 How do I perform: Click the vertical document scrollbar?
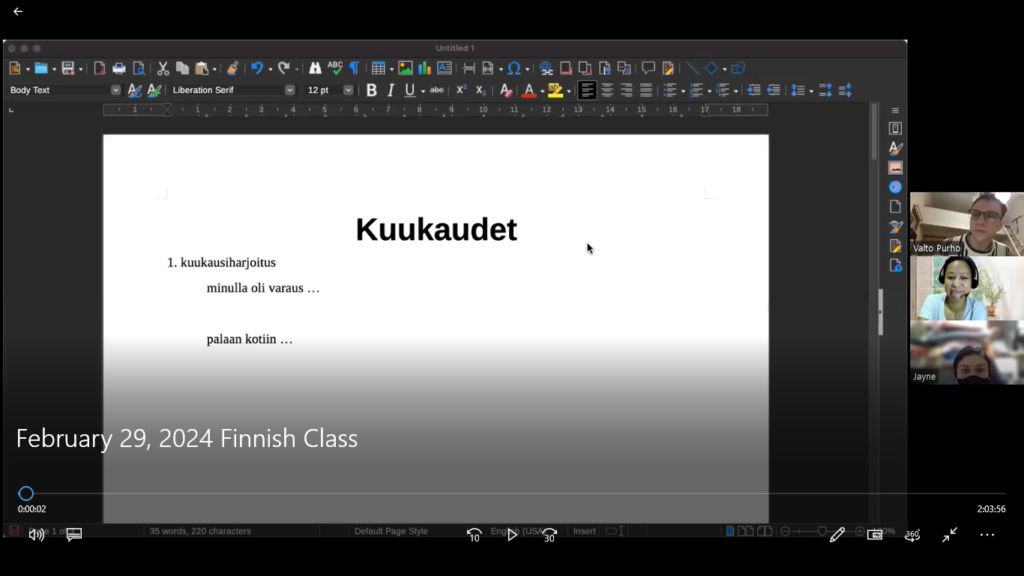pyautogui.click(x=881, y=310)
